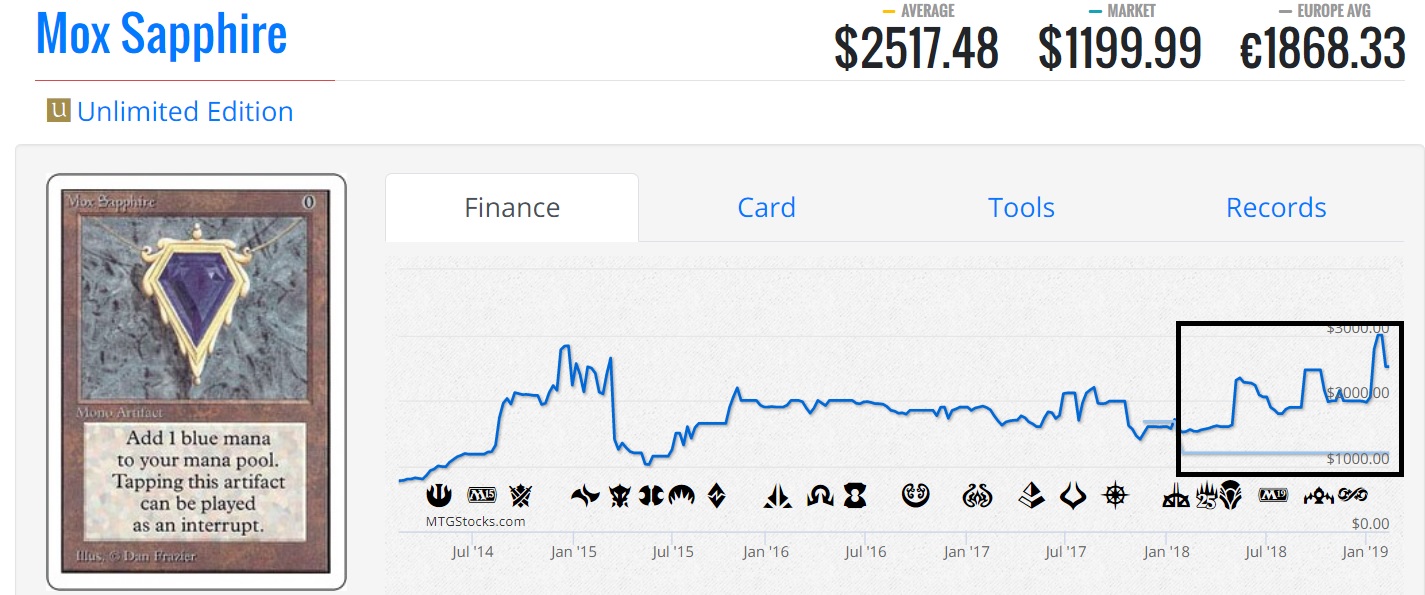
Task: Click the Unlimited Edition set icon
Action: pos(58,110)
